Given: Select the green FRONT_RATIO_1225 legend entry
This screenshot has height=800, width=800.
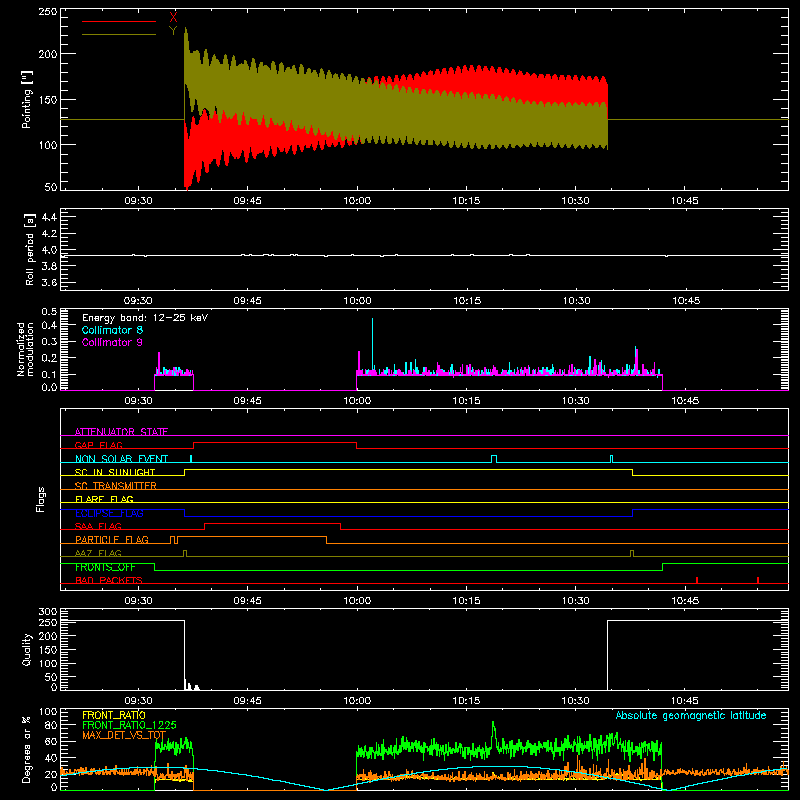Looking at the screenshot, I should tap(129, 725).
